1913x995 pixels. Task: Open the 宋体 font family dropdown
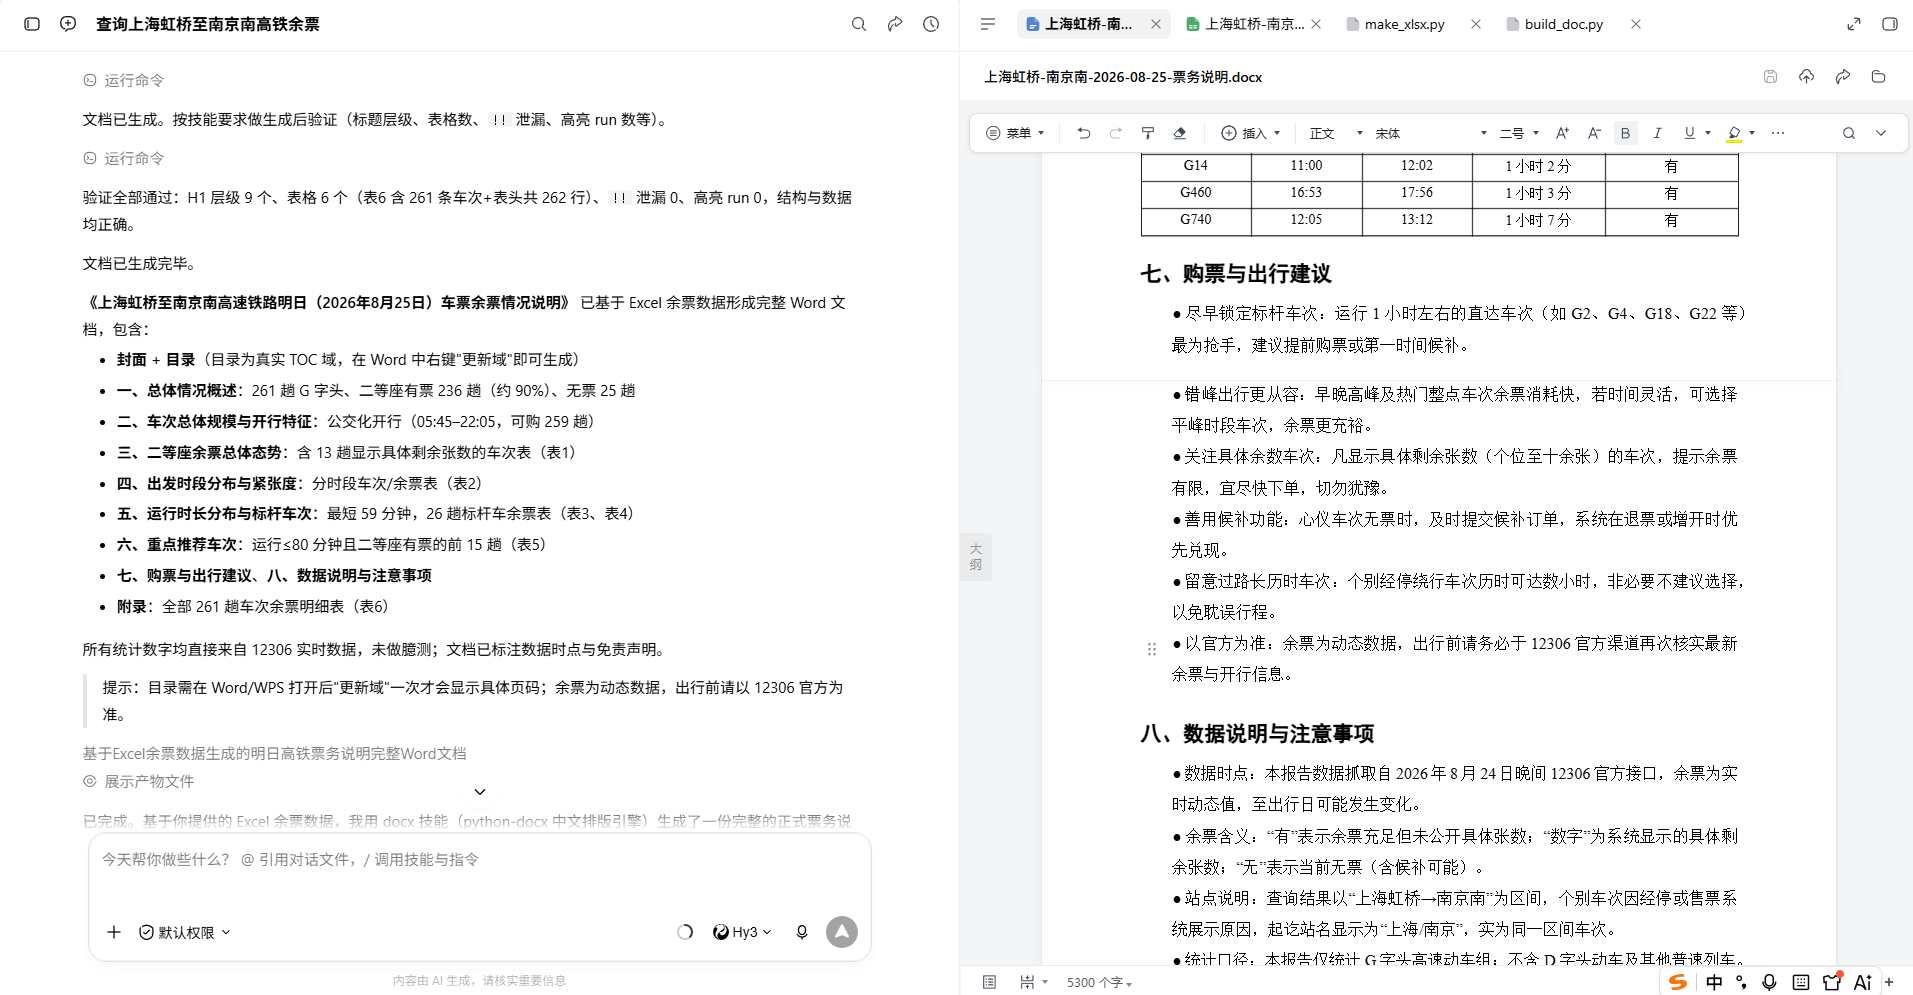(x=1431, y=133)
